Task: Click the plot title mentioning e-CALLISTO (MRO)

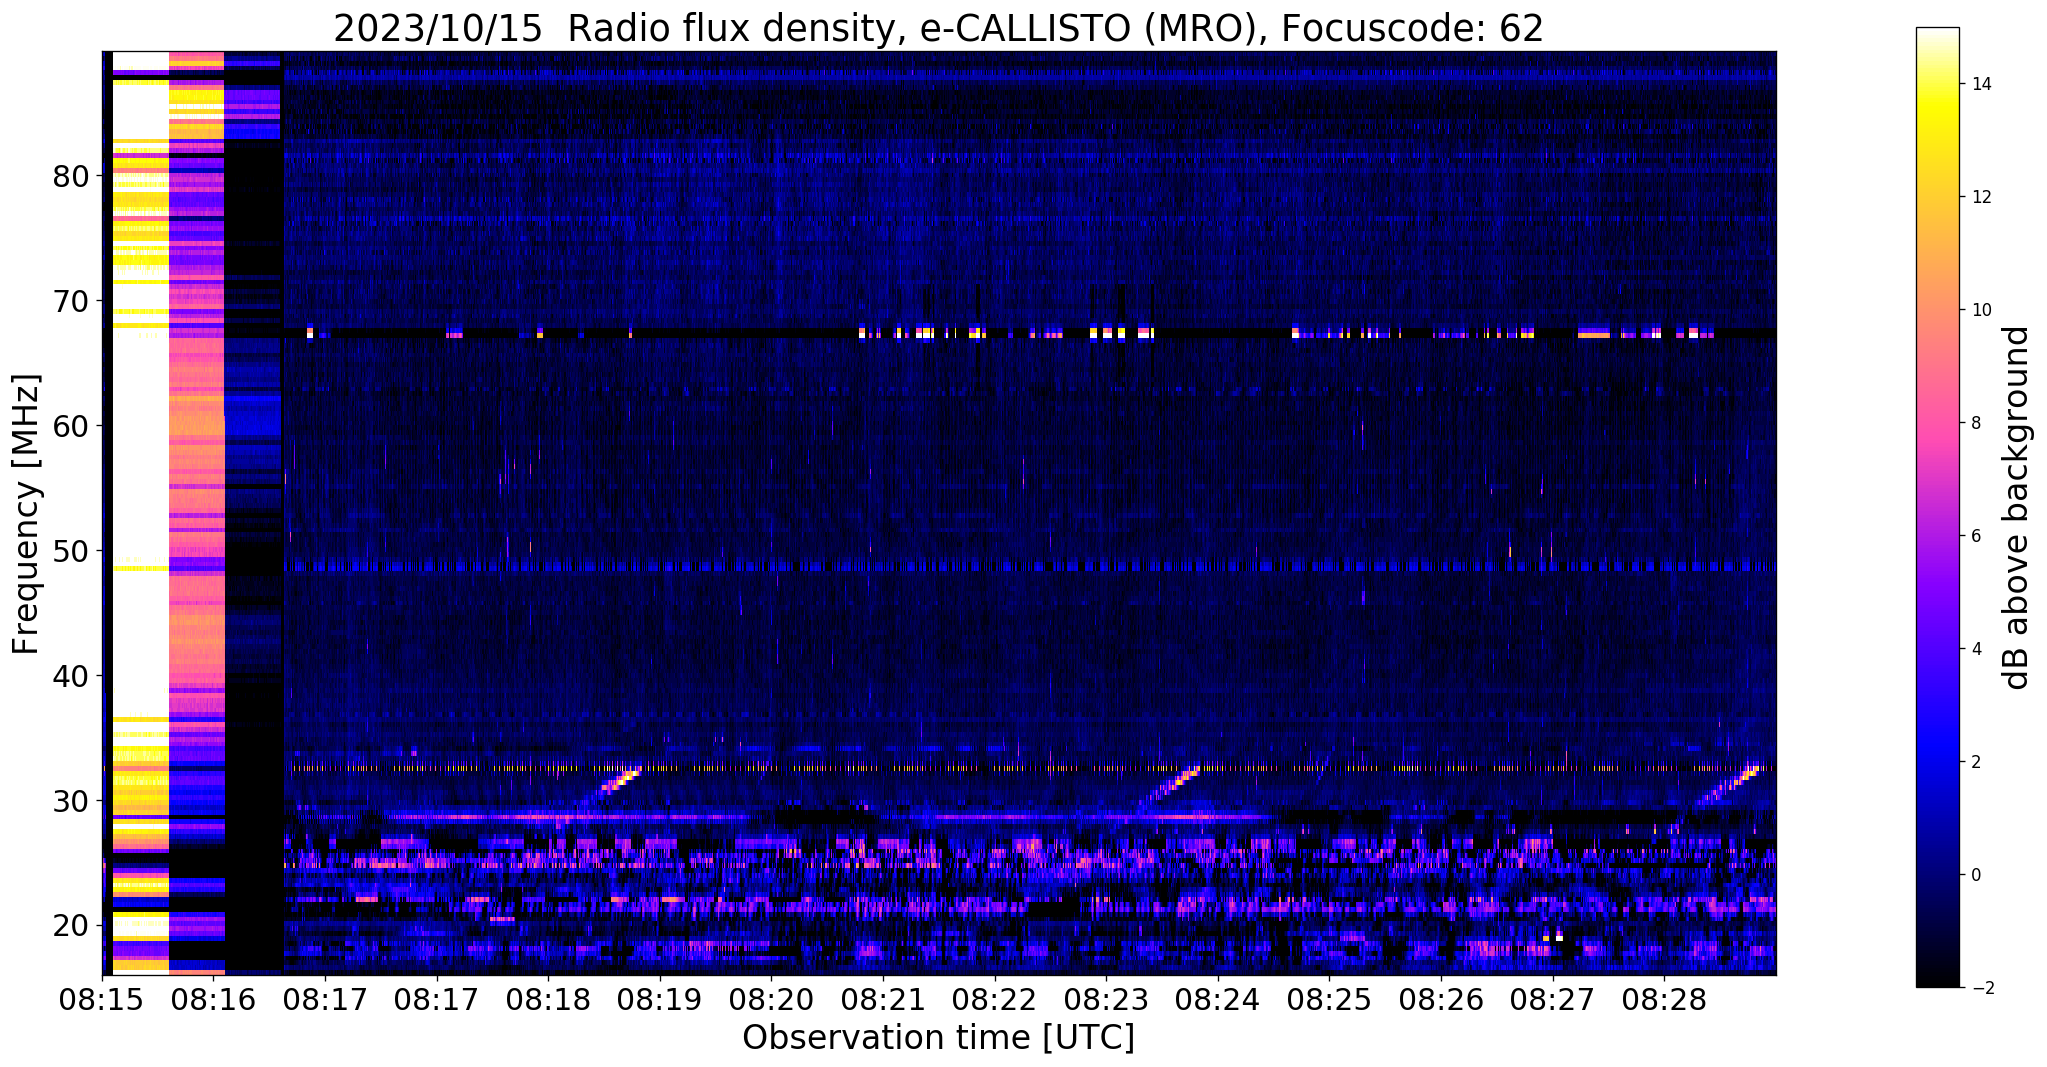Action: click(x=938, y=28)
